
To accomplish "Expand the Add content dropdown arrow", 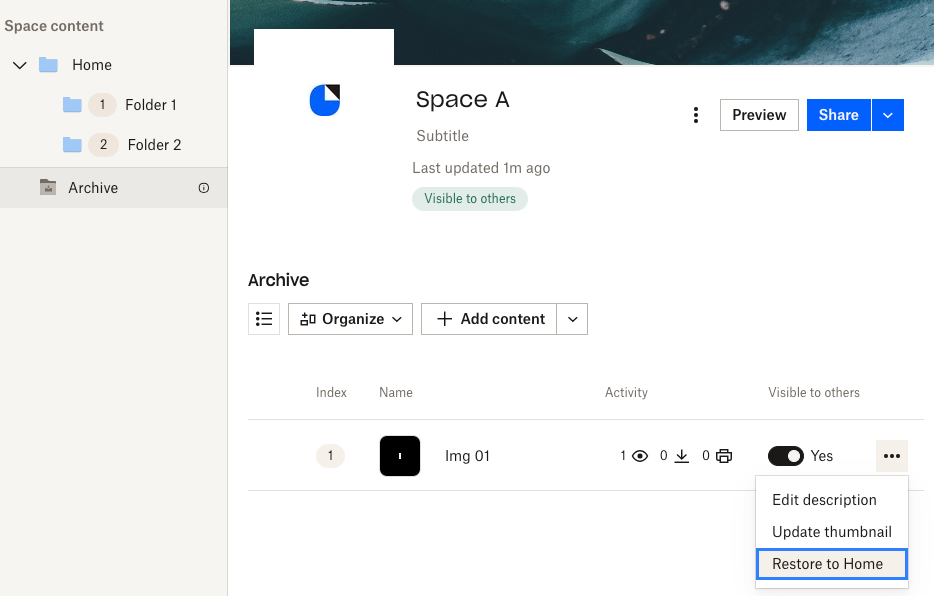I will [x=571, y=318].
